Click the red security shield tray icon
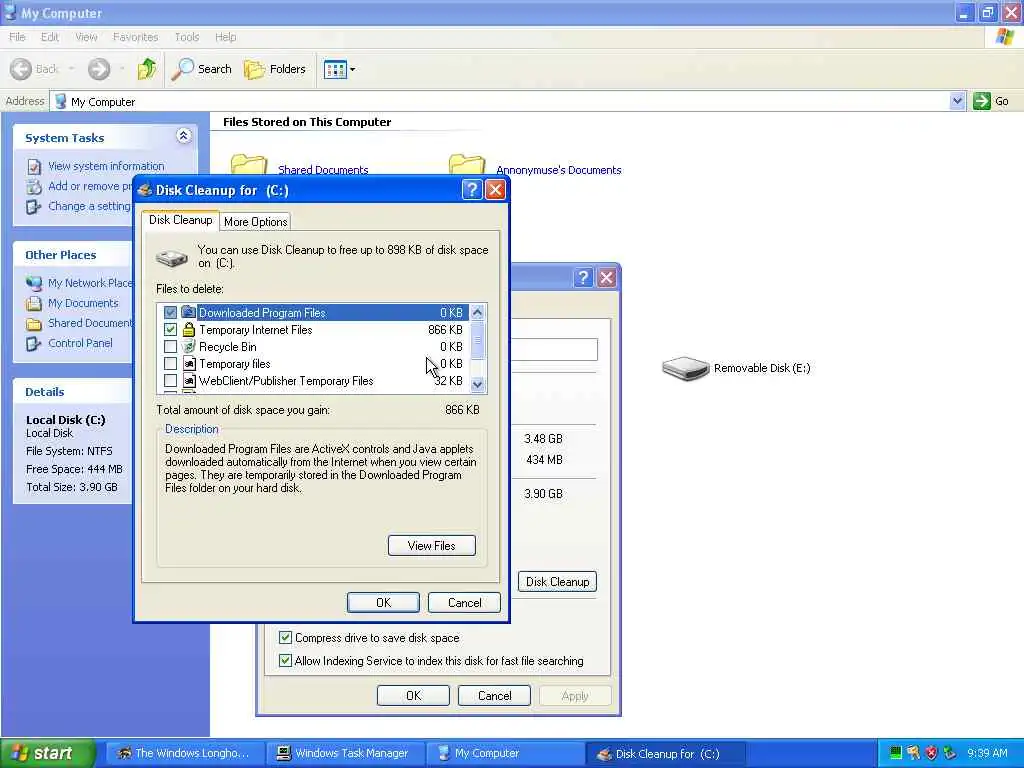The width and height of the screenshot is (1024, 768). [x=932, y=753]
